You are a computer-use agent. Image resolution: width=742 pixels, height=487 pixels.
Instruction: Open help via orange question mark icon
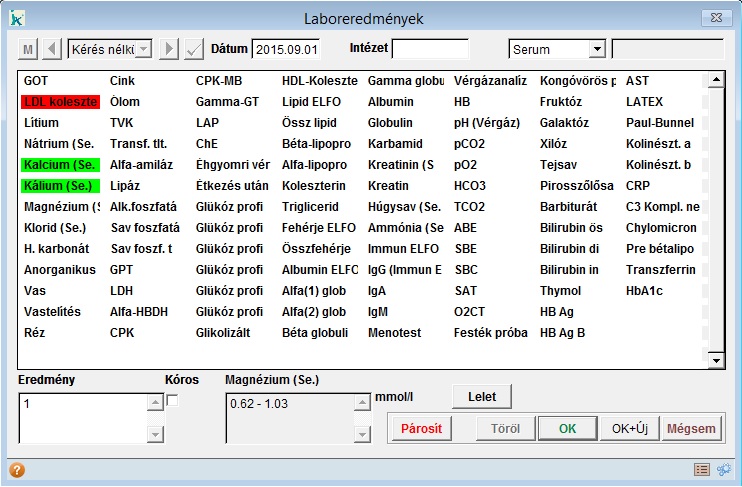click(17, 470)
